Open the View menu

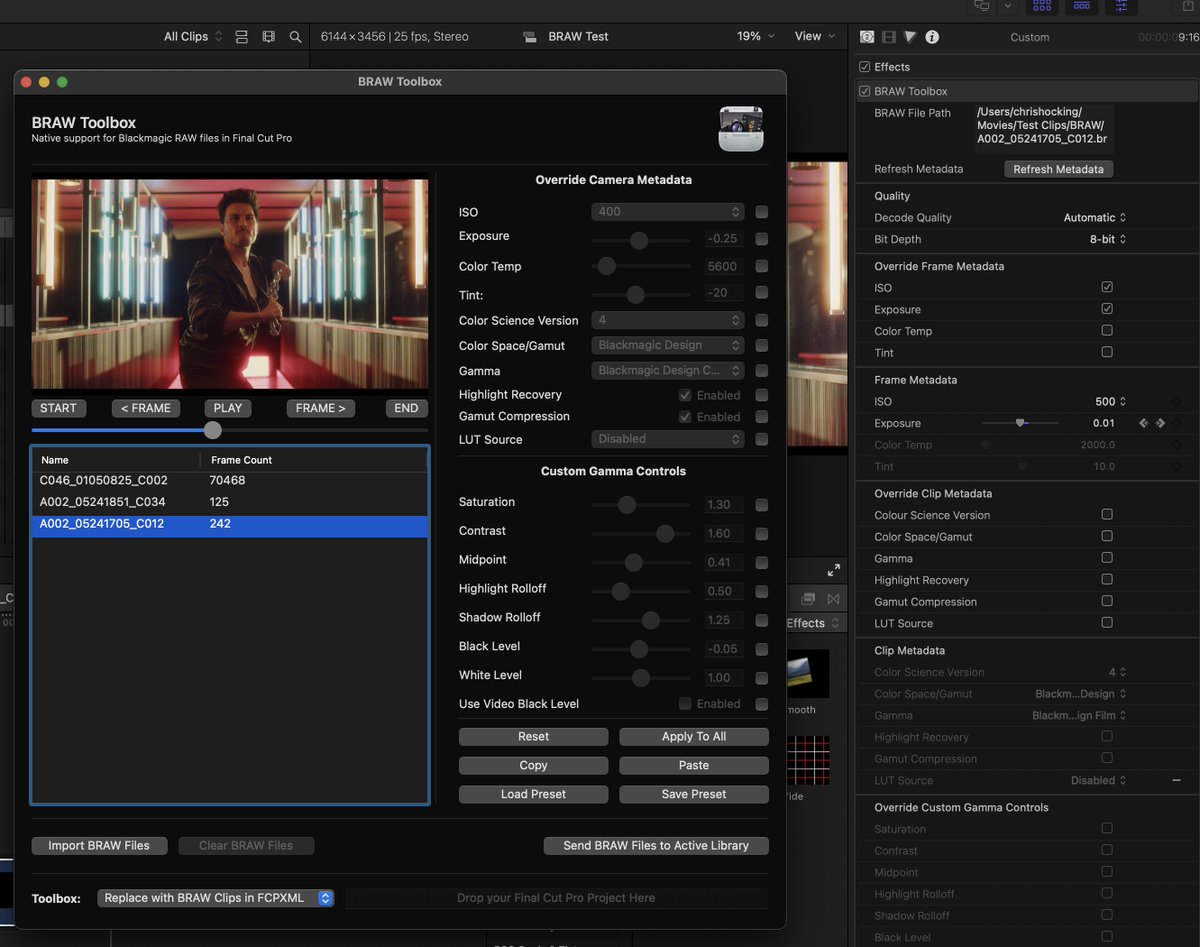[814, 36]
